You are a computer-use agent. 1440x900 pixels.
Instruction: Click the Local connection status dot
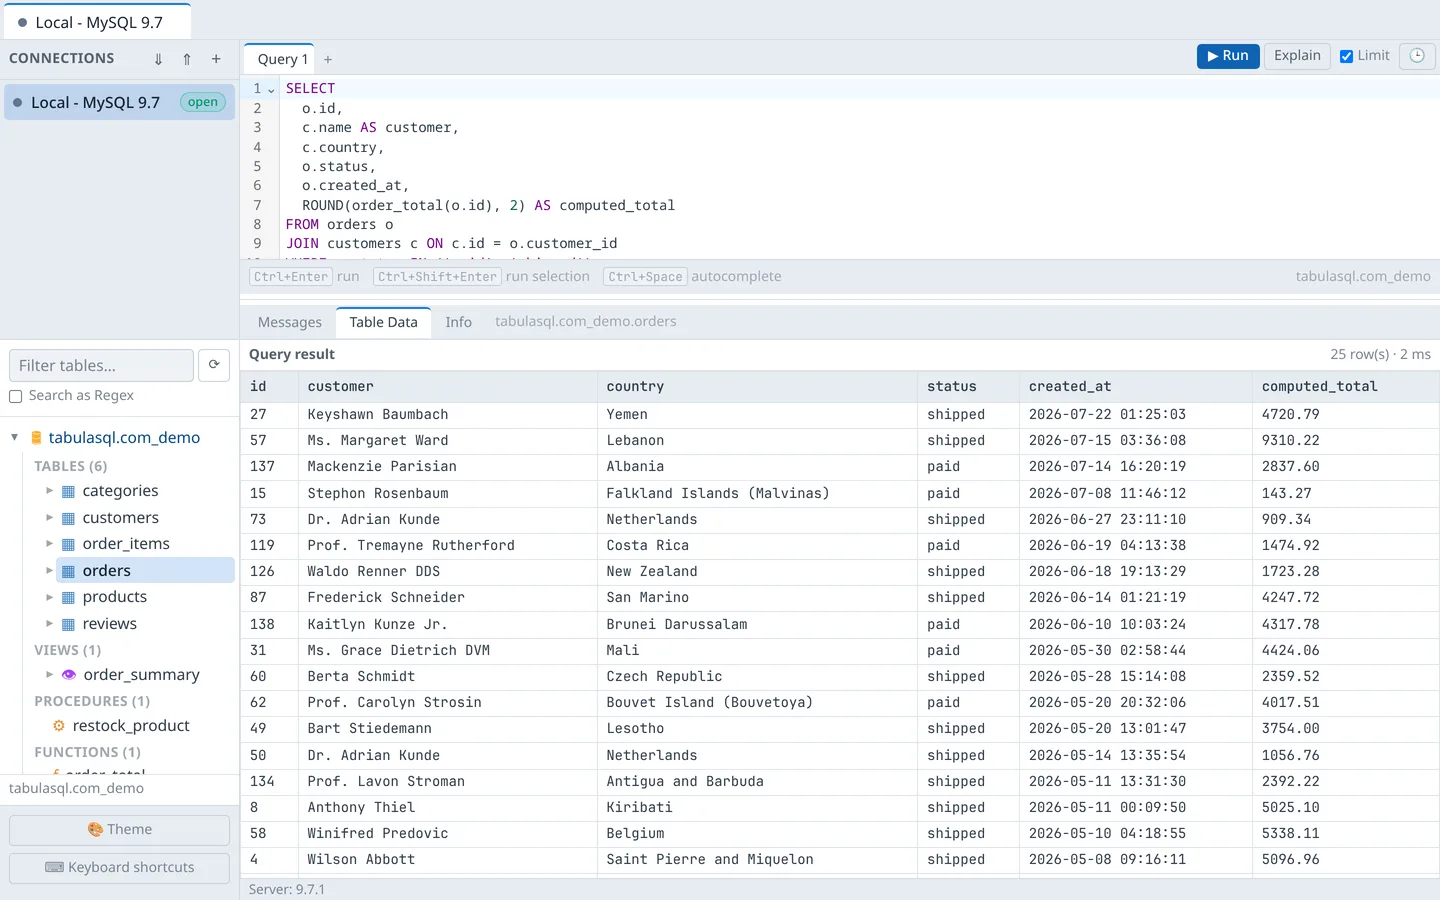coord(18,102)
